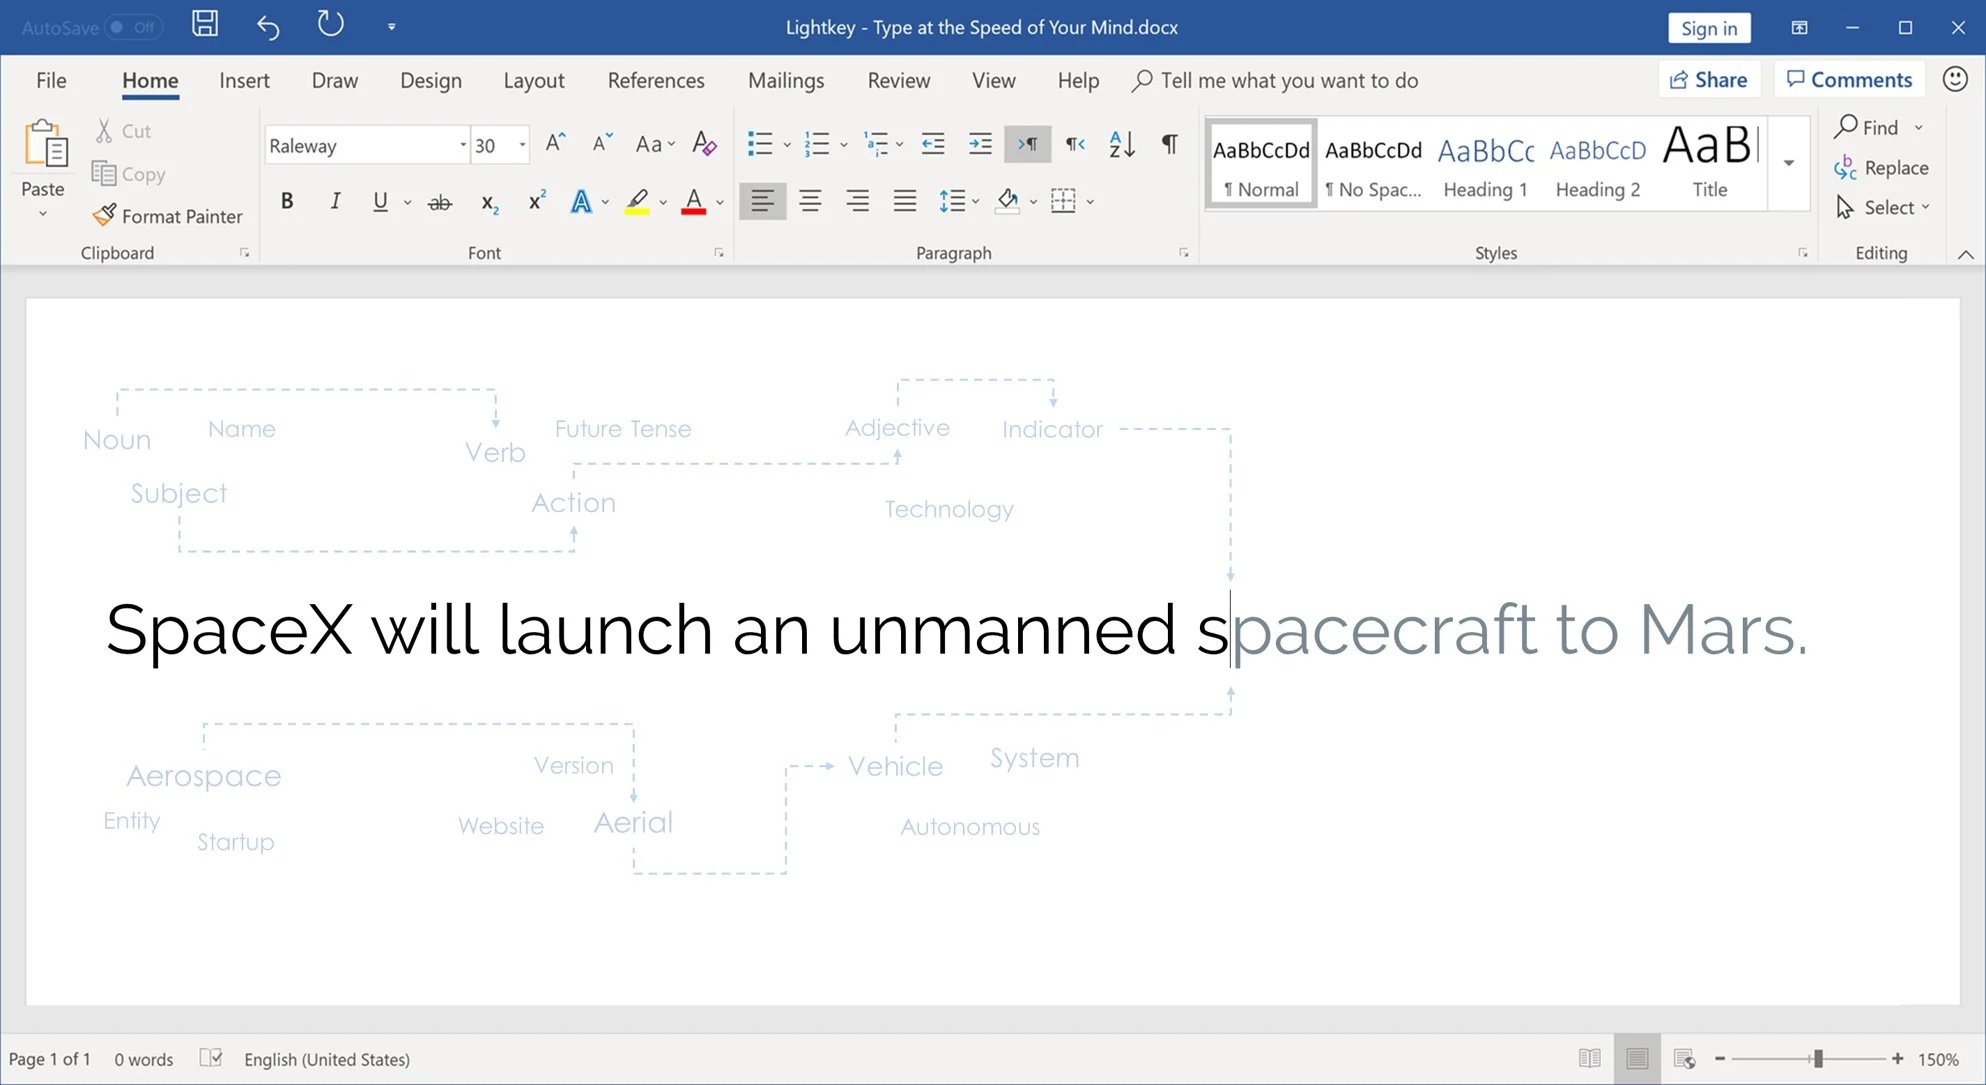The image size is (1986, 1085).
Task: Click the Clear All Formatting icon
Action: [704, 144]
